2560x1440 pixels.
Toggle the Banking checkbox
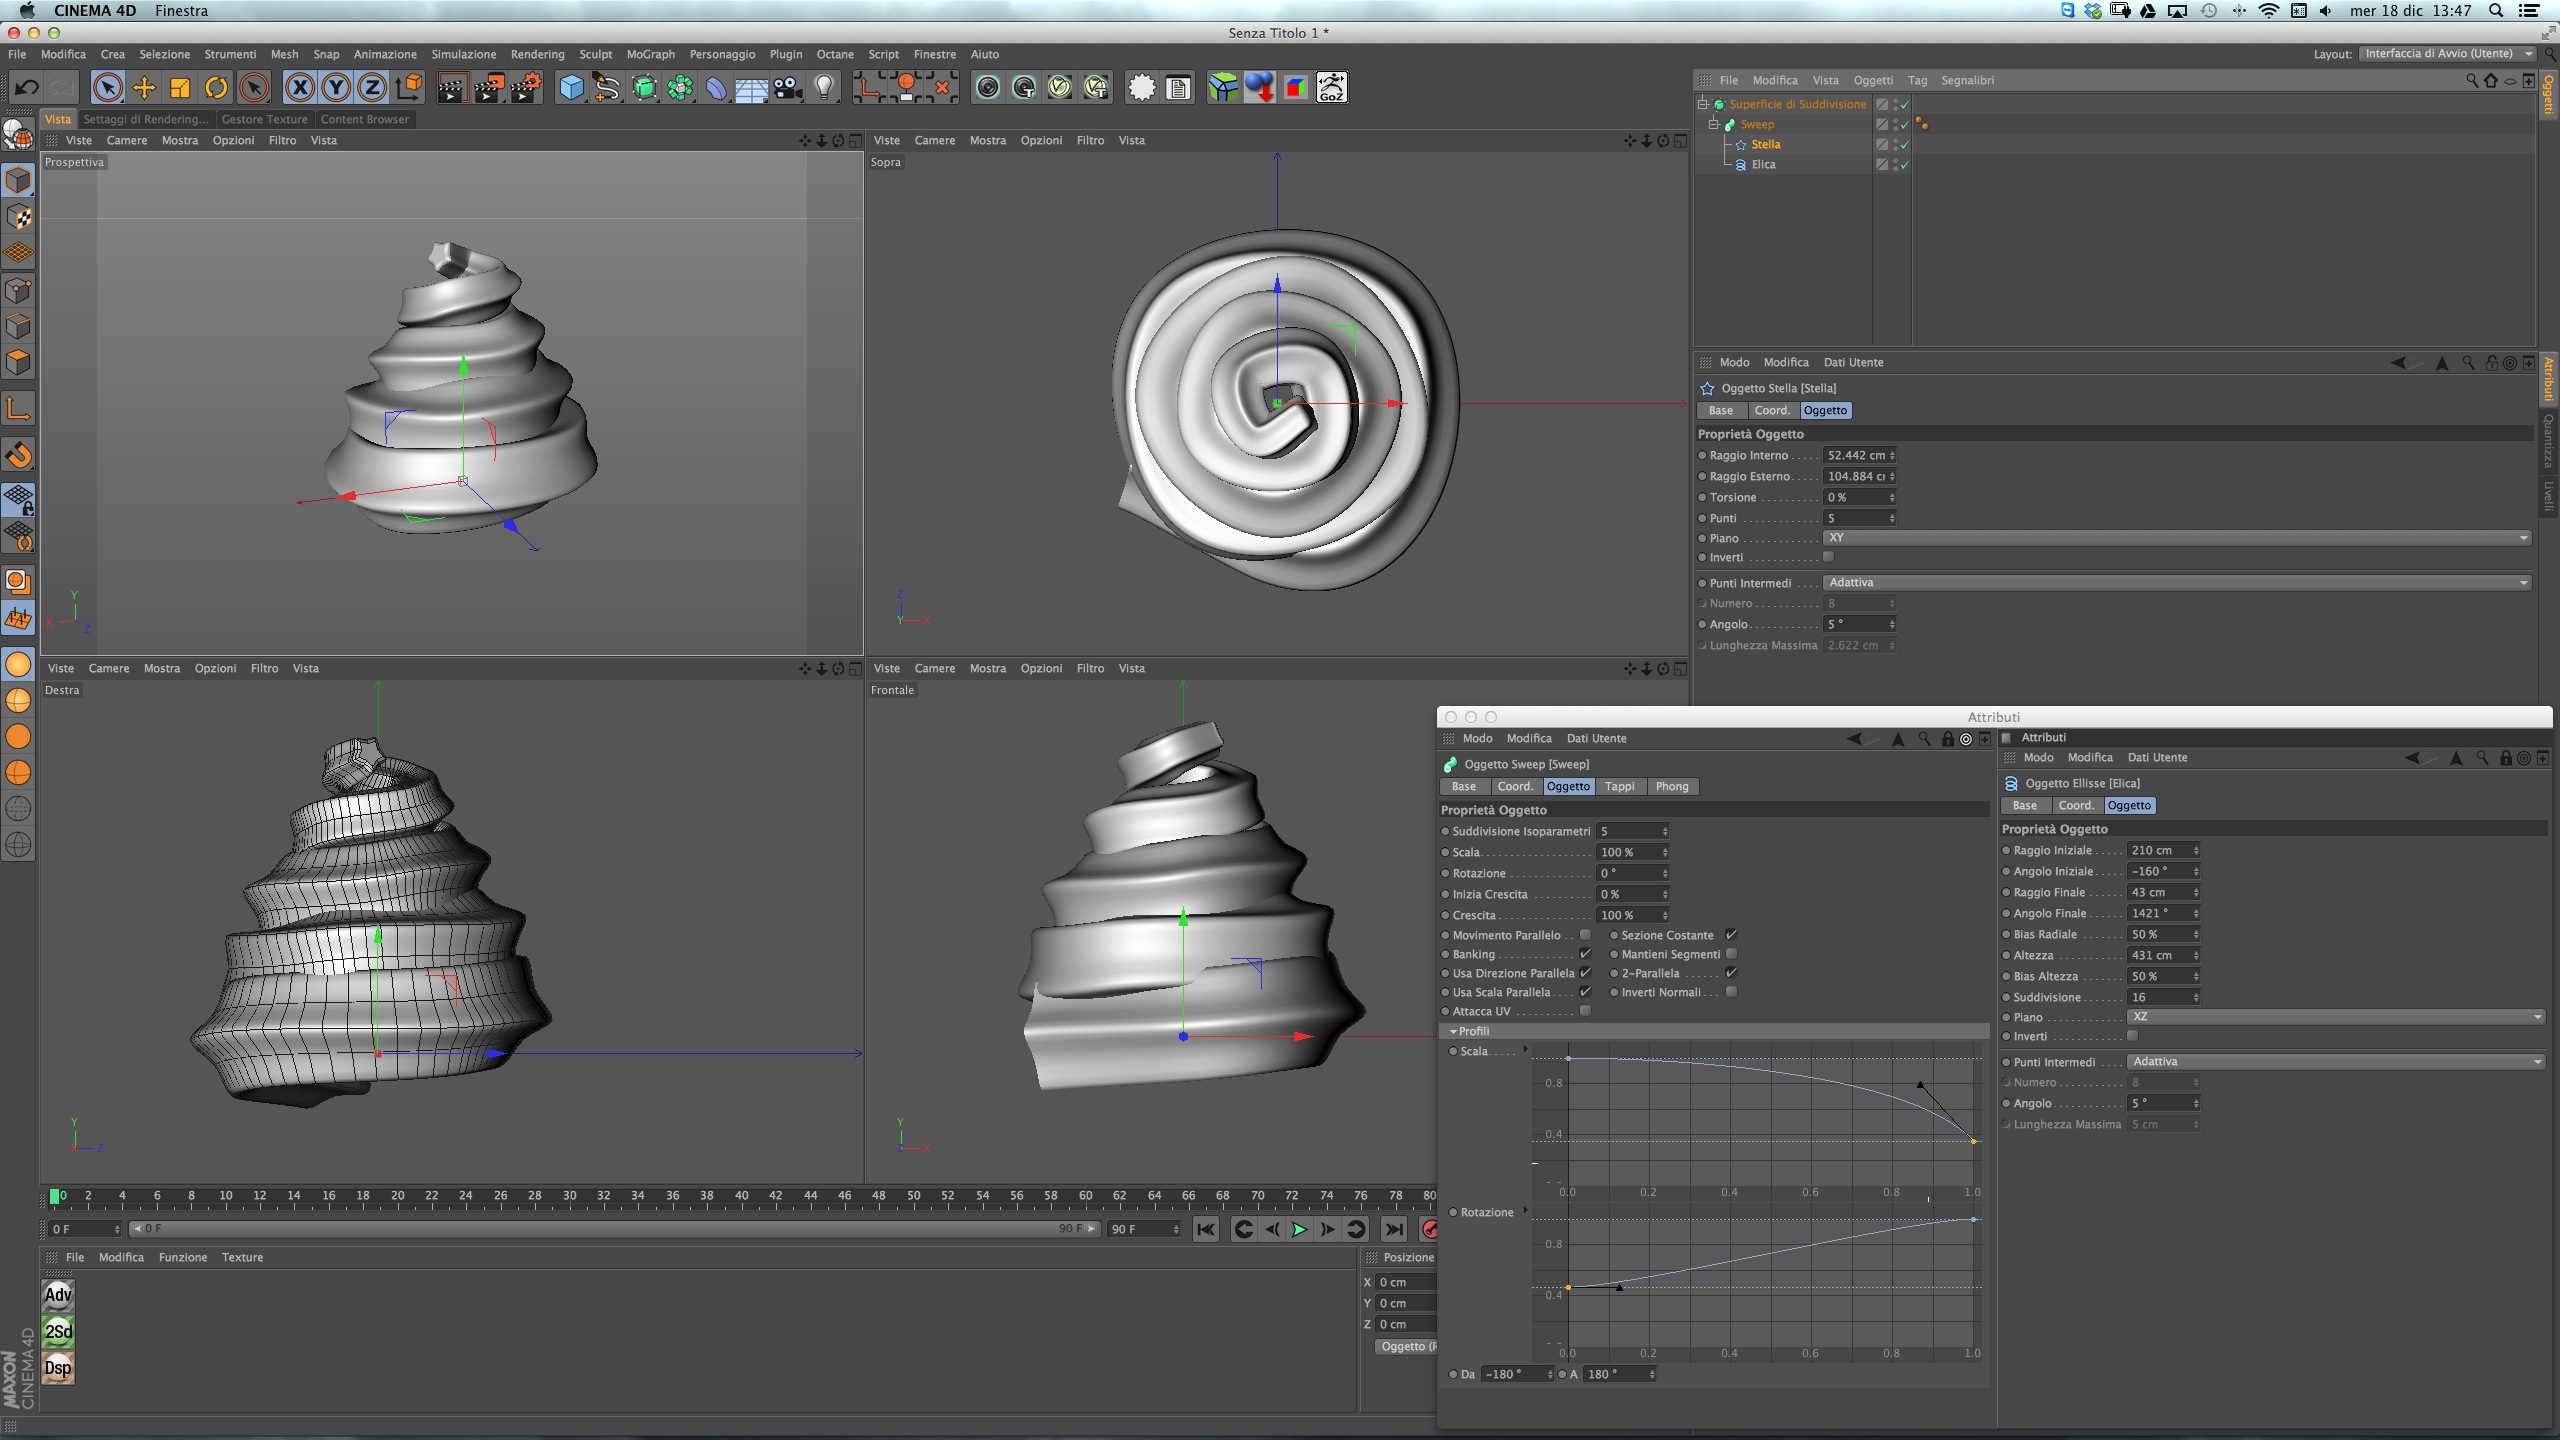click(x=1585, y=954)
